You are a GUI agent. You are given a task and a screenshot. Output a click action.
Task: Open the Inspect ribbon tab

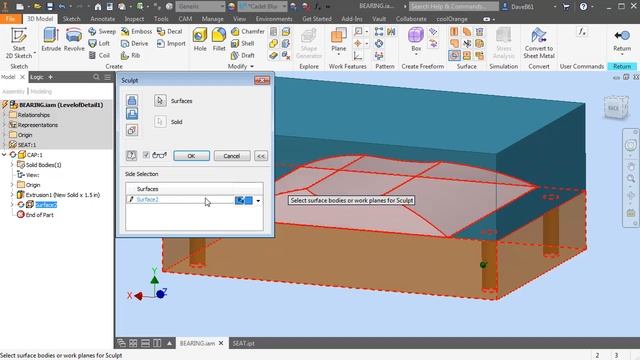coord(134,19)
